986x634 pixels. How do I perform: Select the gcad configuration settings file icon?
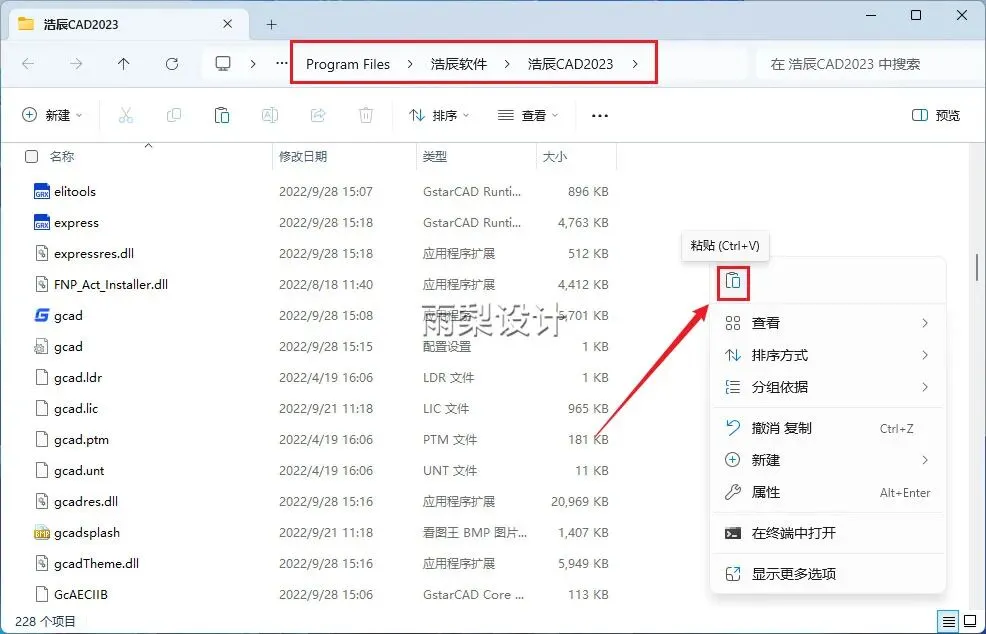tap(42, 346)
